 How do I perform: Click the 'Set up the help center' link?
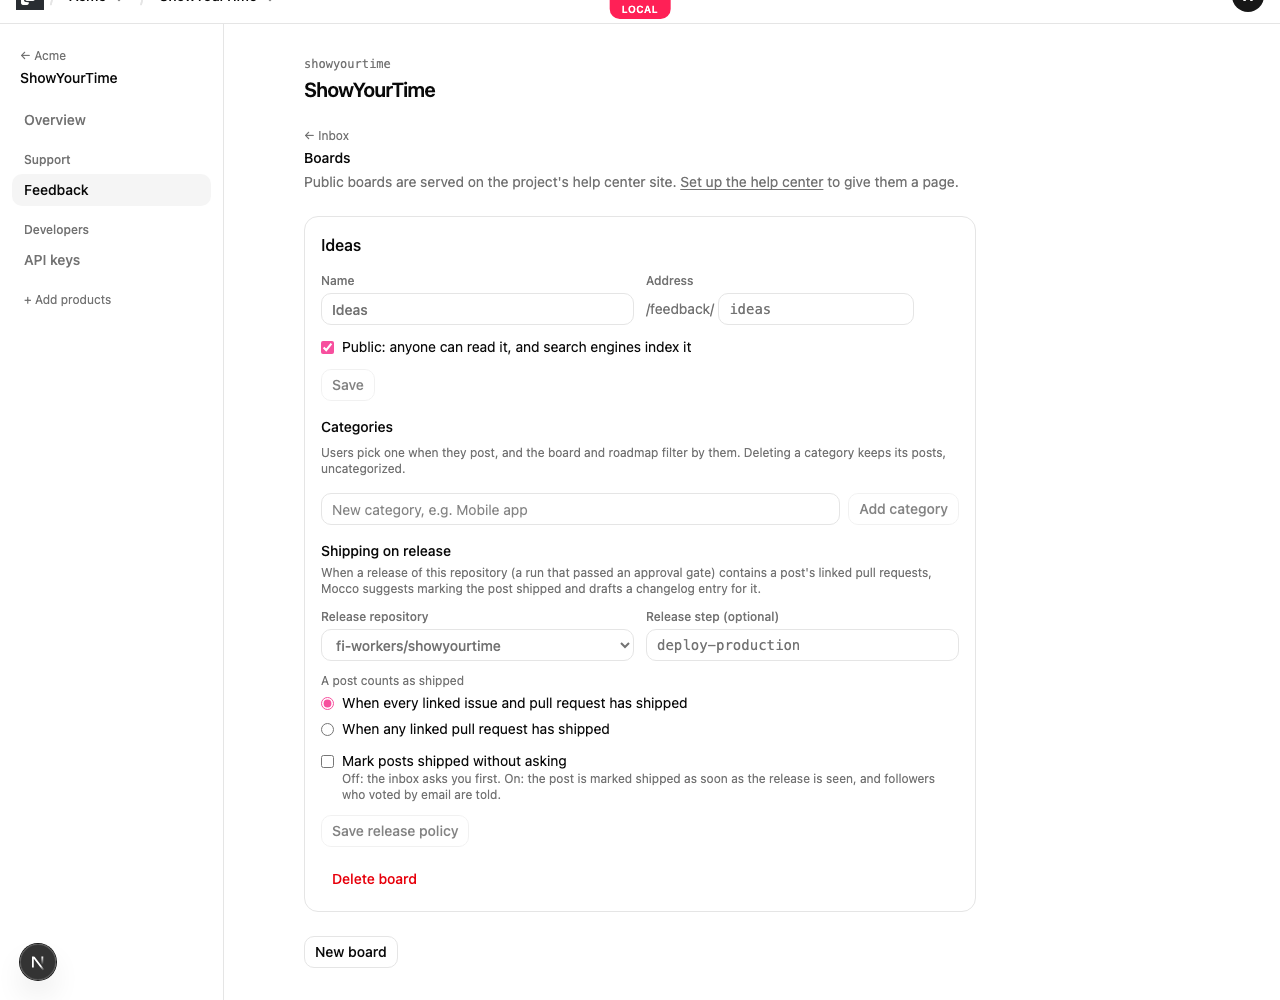[x=751, y=182]
